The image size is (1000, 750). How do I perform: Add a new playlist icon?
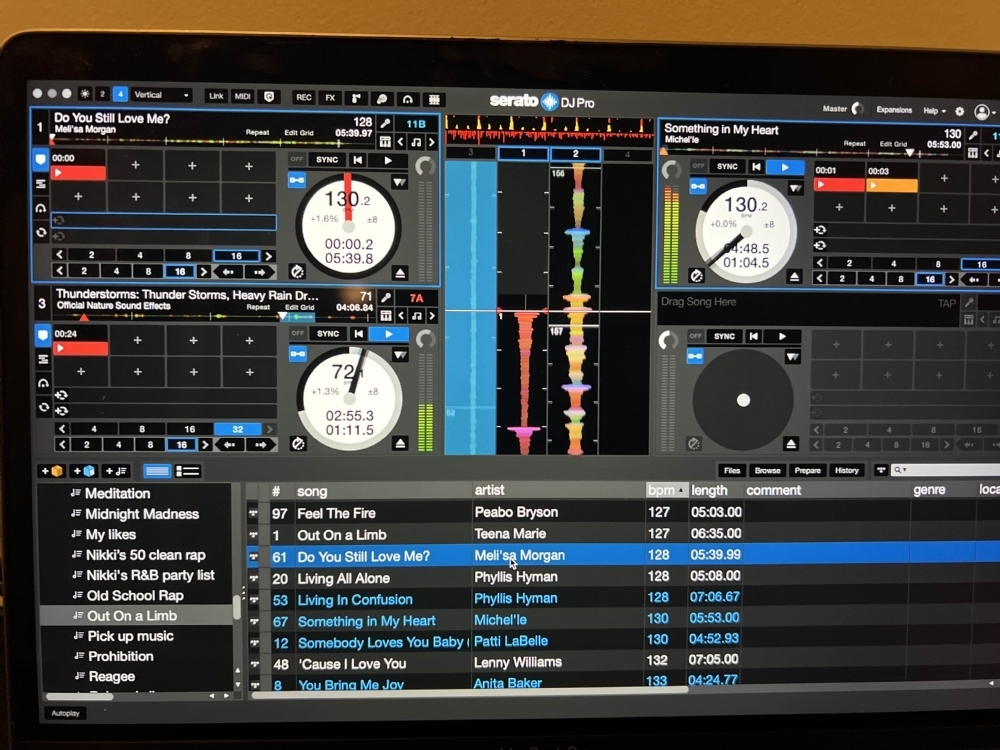point(115,471)
